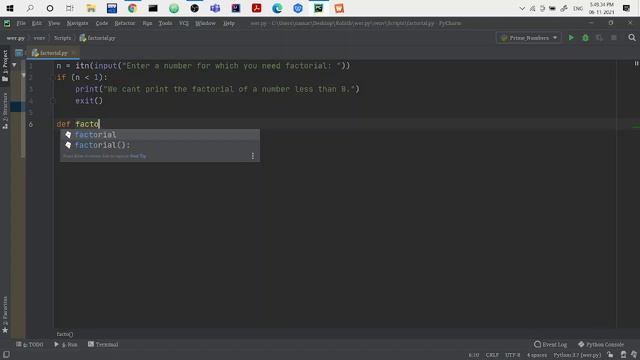The width and height of the screenshot is (640, 360).
Task: Collapse the project tree arrow in the Project panel
Action: coord(14,65)
